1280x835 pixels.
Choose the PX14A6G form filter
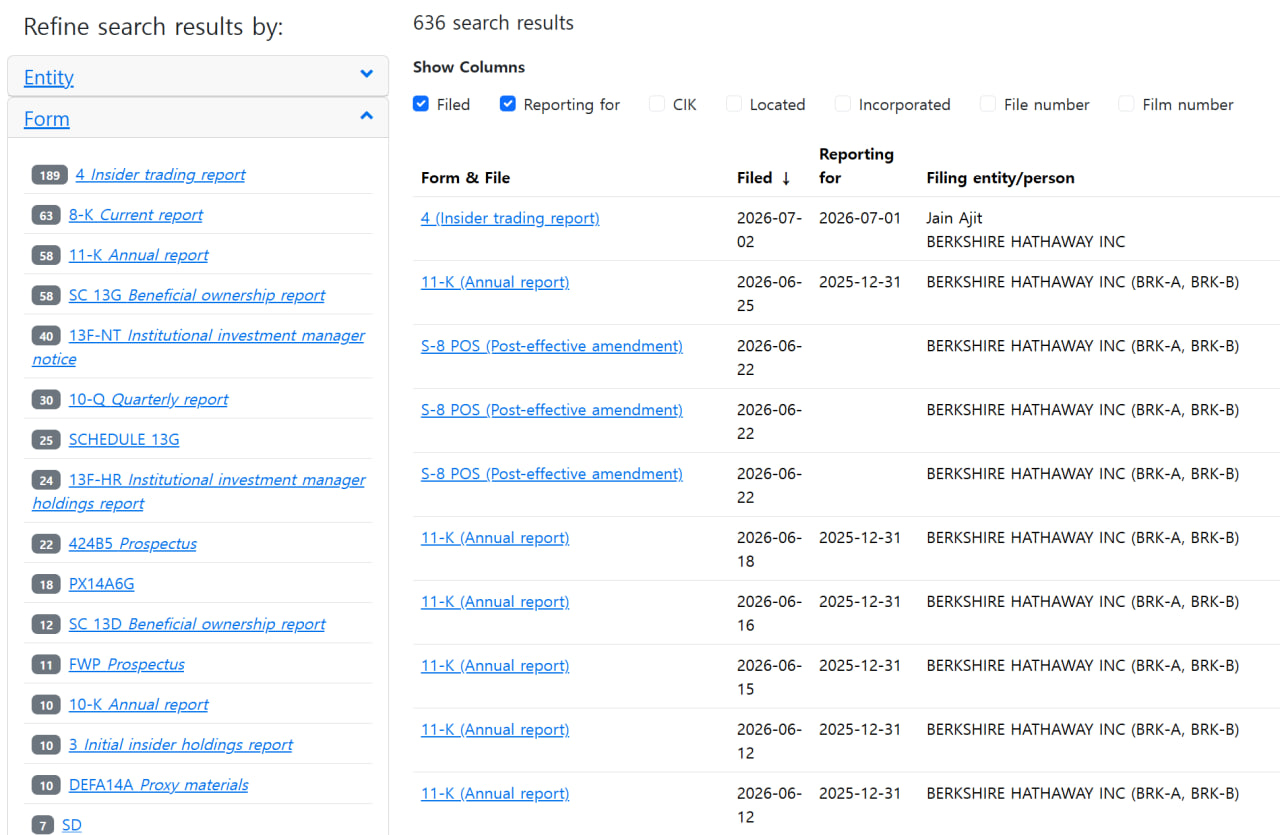click(x=101, y=584)
